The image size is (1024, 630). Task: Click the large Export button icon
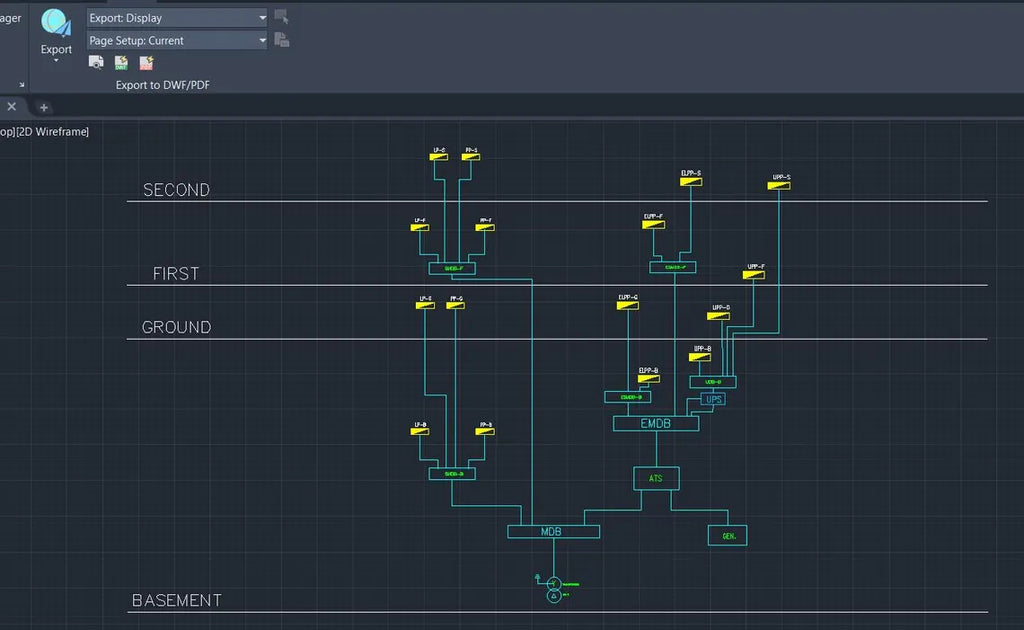(x=56, y=22)
